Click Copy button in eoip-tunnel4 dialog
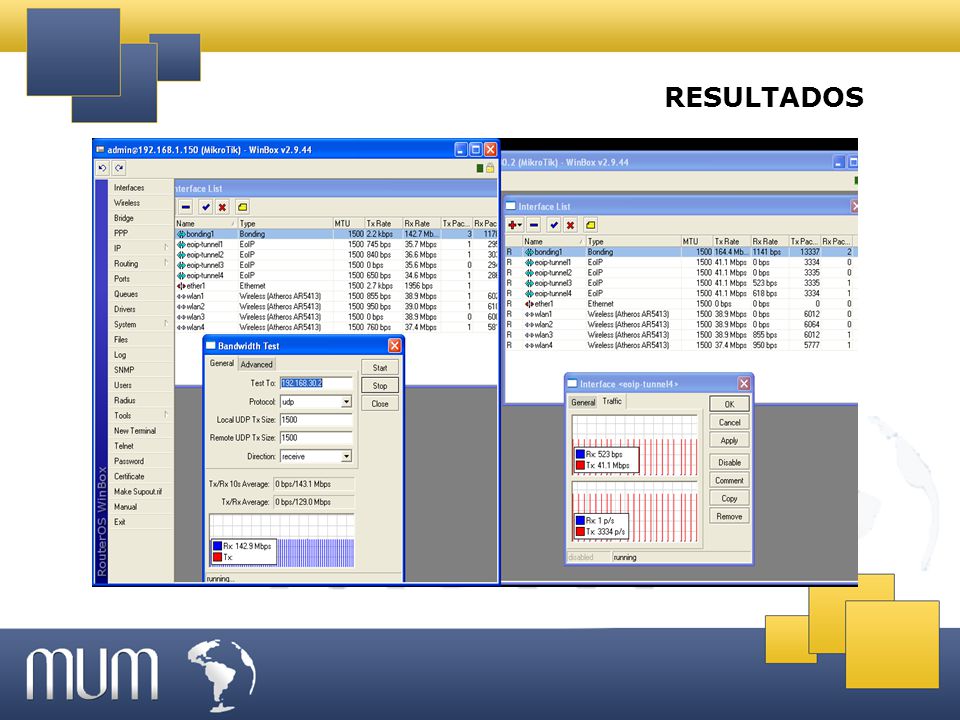 [x=729, y=498]
